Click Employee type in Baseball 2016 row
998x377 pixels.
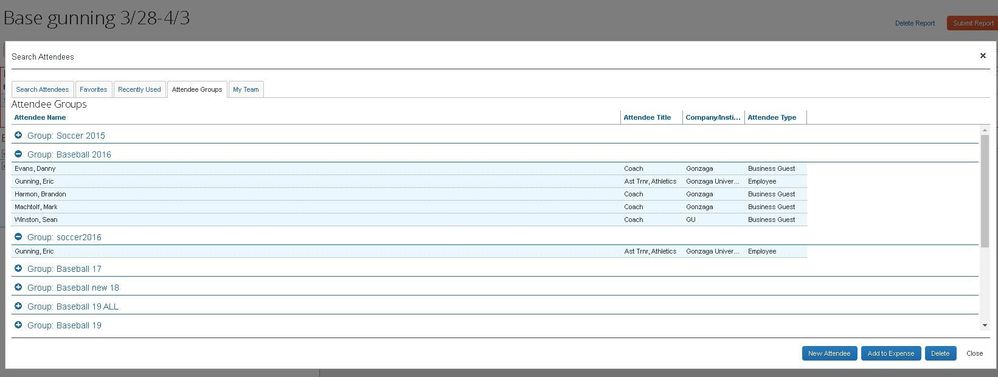(x=762, y=181)
